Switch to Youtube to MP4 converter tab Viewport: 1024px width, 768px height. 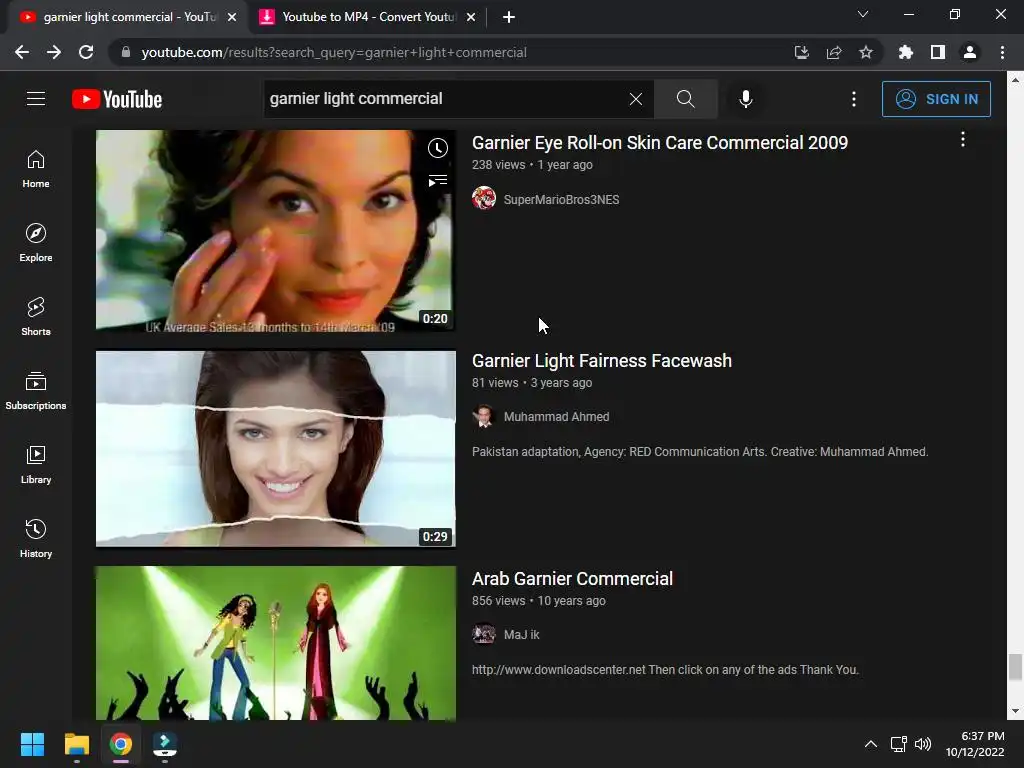pyautogui.click(x=368, y=17)
